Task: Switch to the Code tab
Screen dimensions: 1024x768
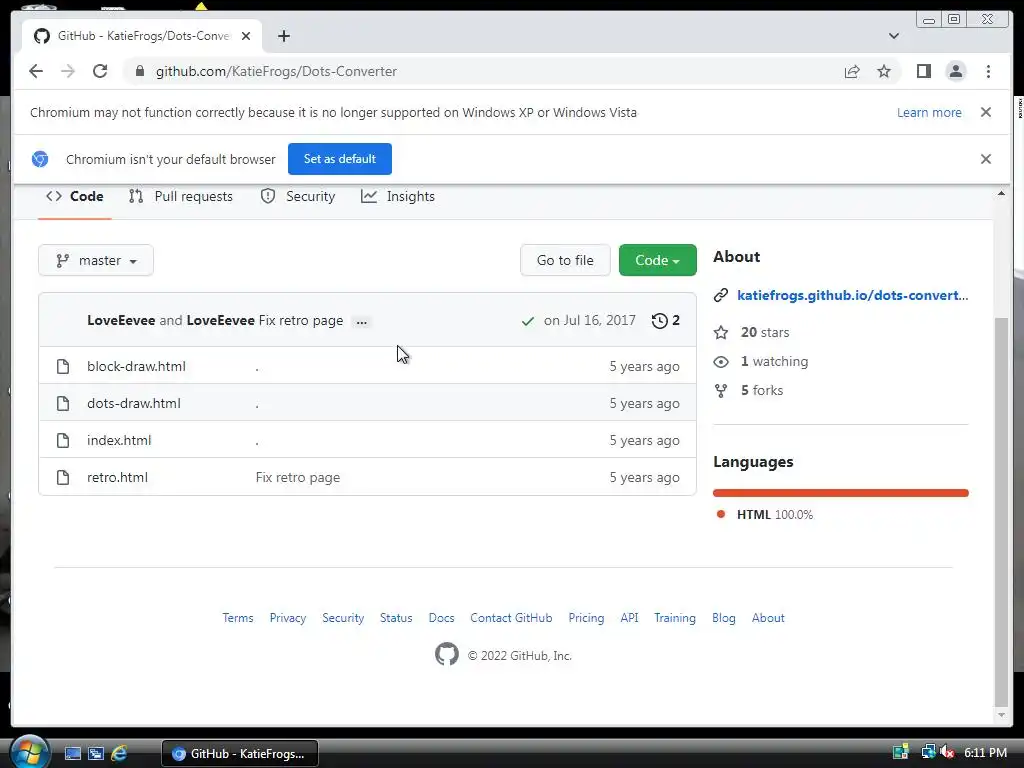Action: click(74, 197)
